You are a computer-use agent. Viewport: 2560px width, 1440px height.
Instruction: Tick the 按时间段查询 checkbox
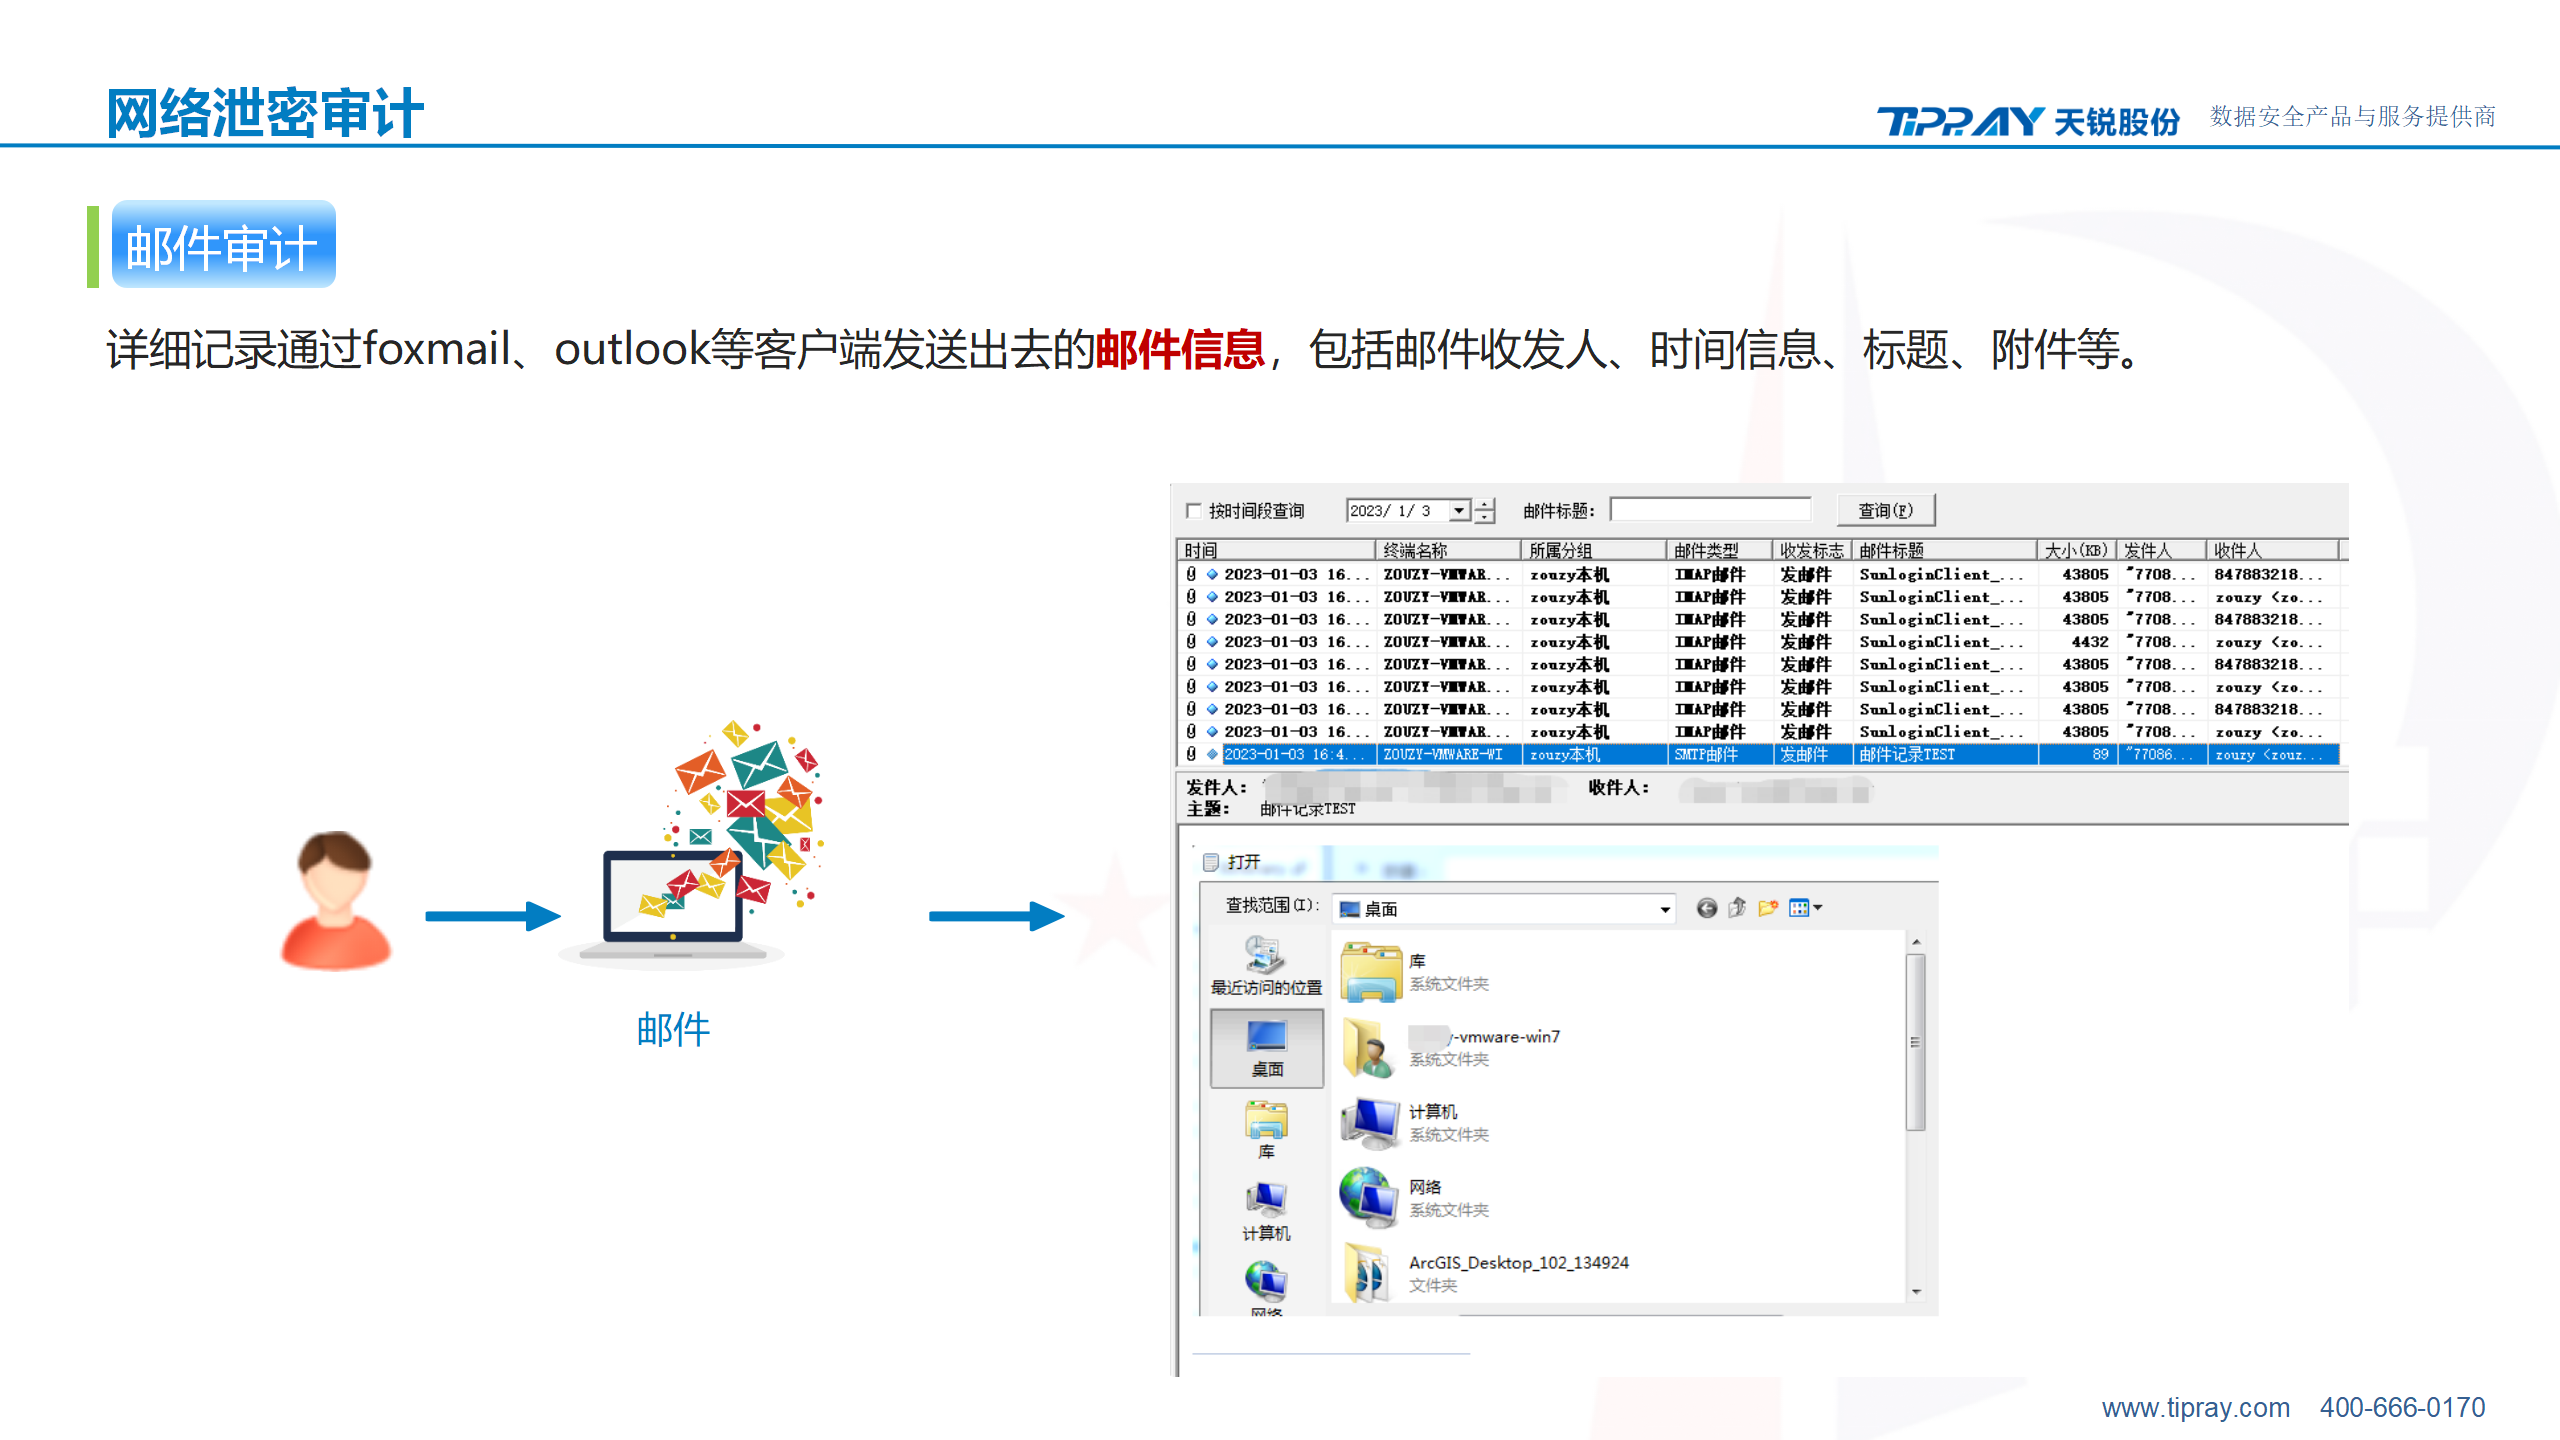tap(1193, 511)
